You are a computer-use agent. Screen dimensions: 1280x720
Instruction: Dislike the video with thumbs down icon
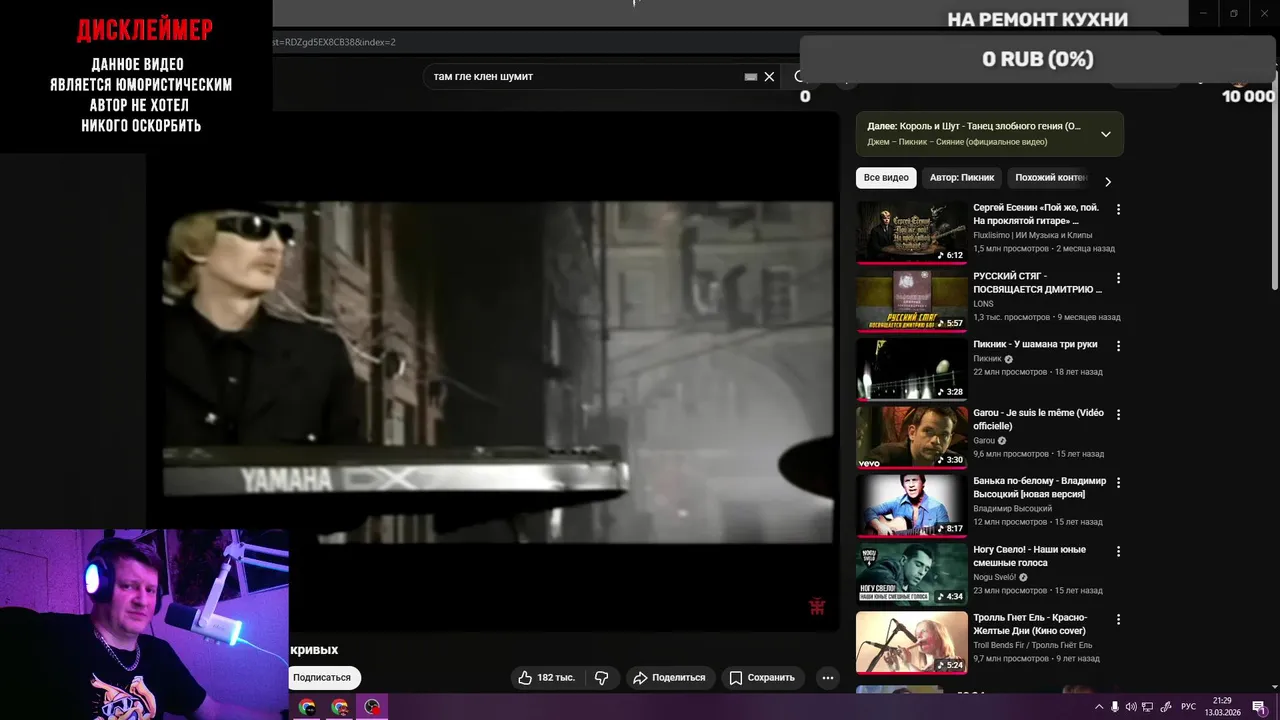click(x=601, y=678)
